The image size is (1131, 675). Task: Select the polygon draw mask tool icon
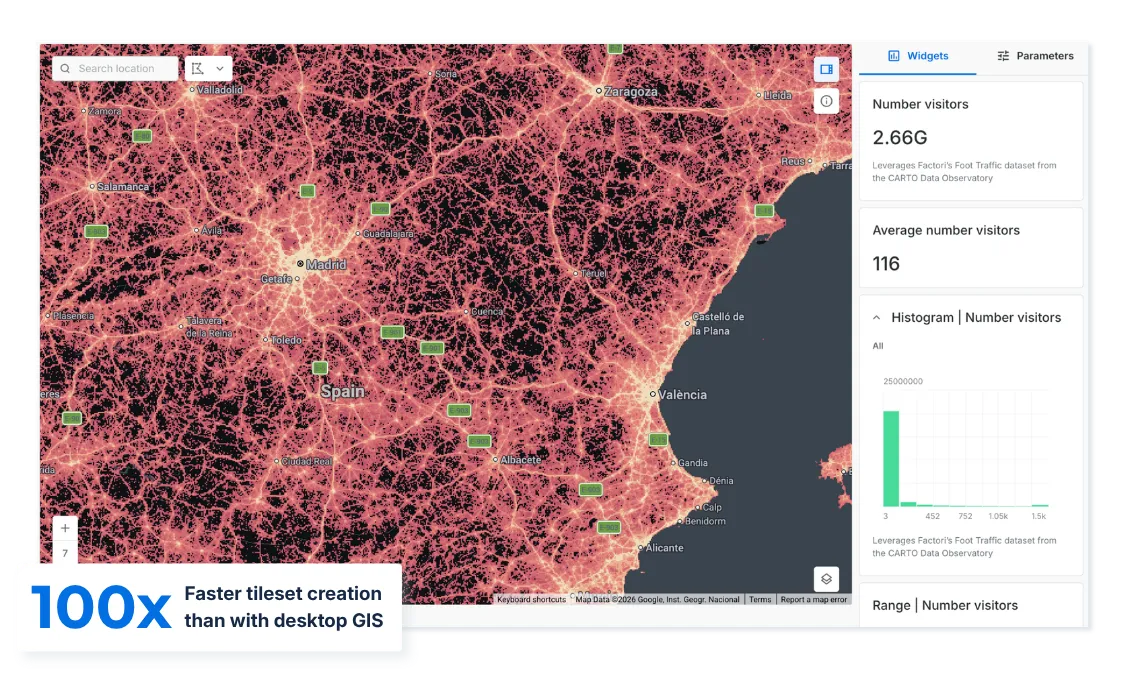198,69
